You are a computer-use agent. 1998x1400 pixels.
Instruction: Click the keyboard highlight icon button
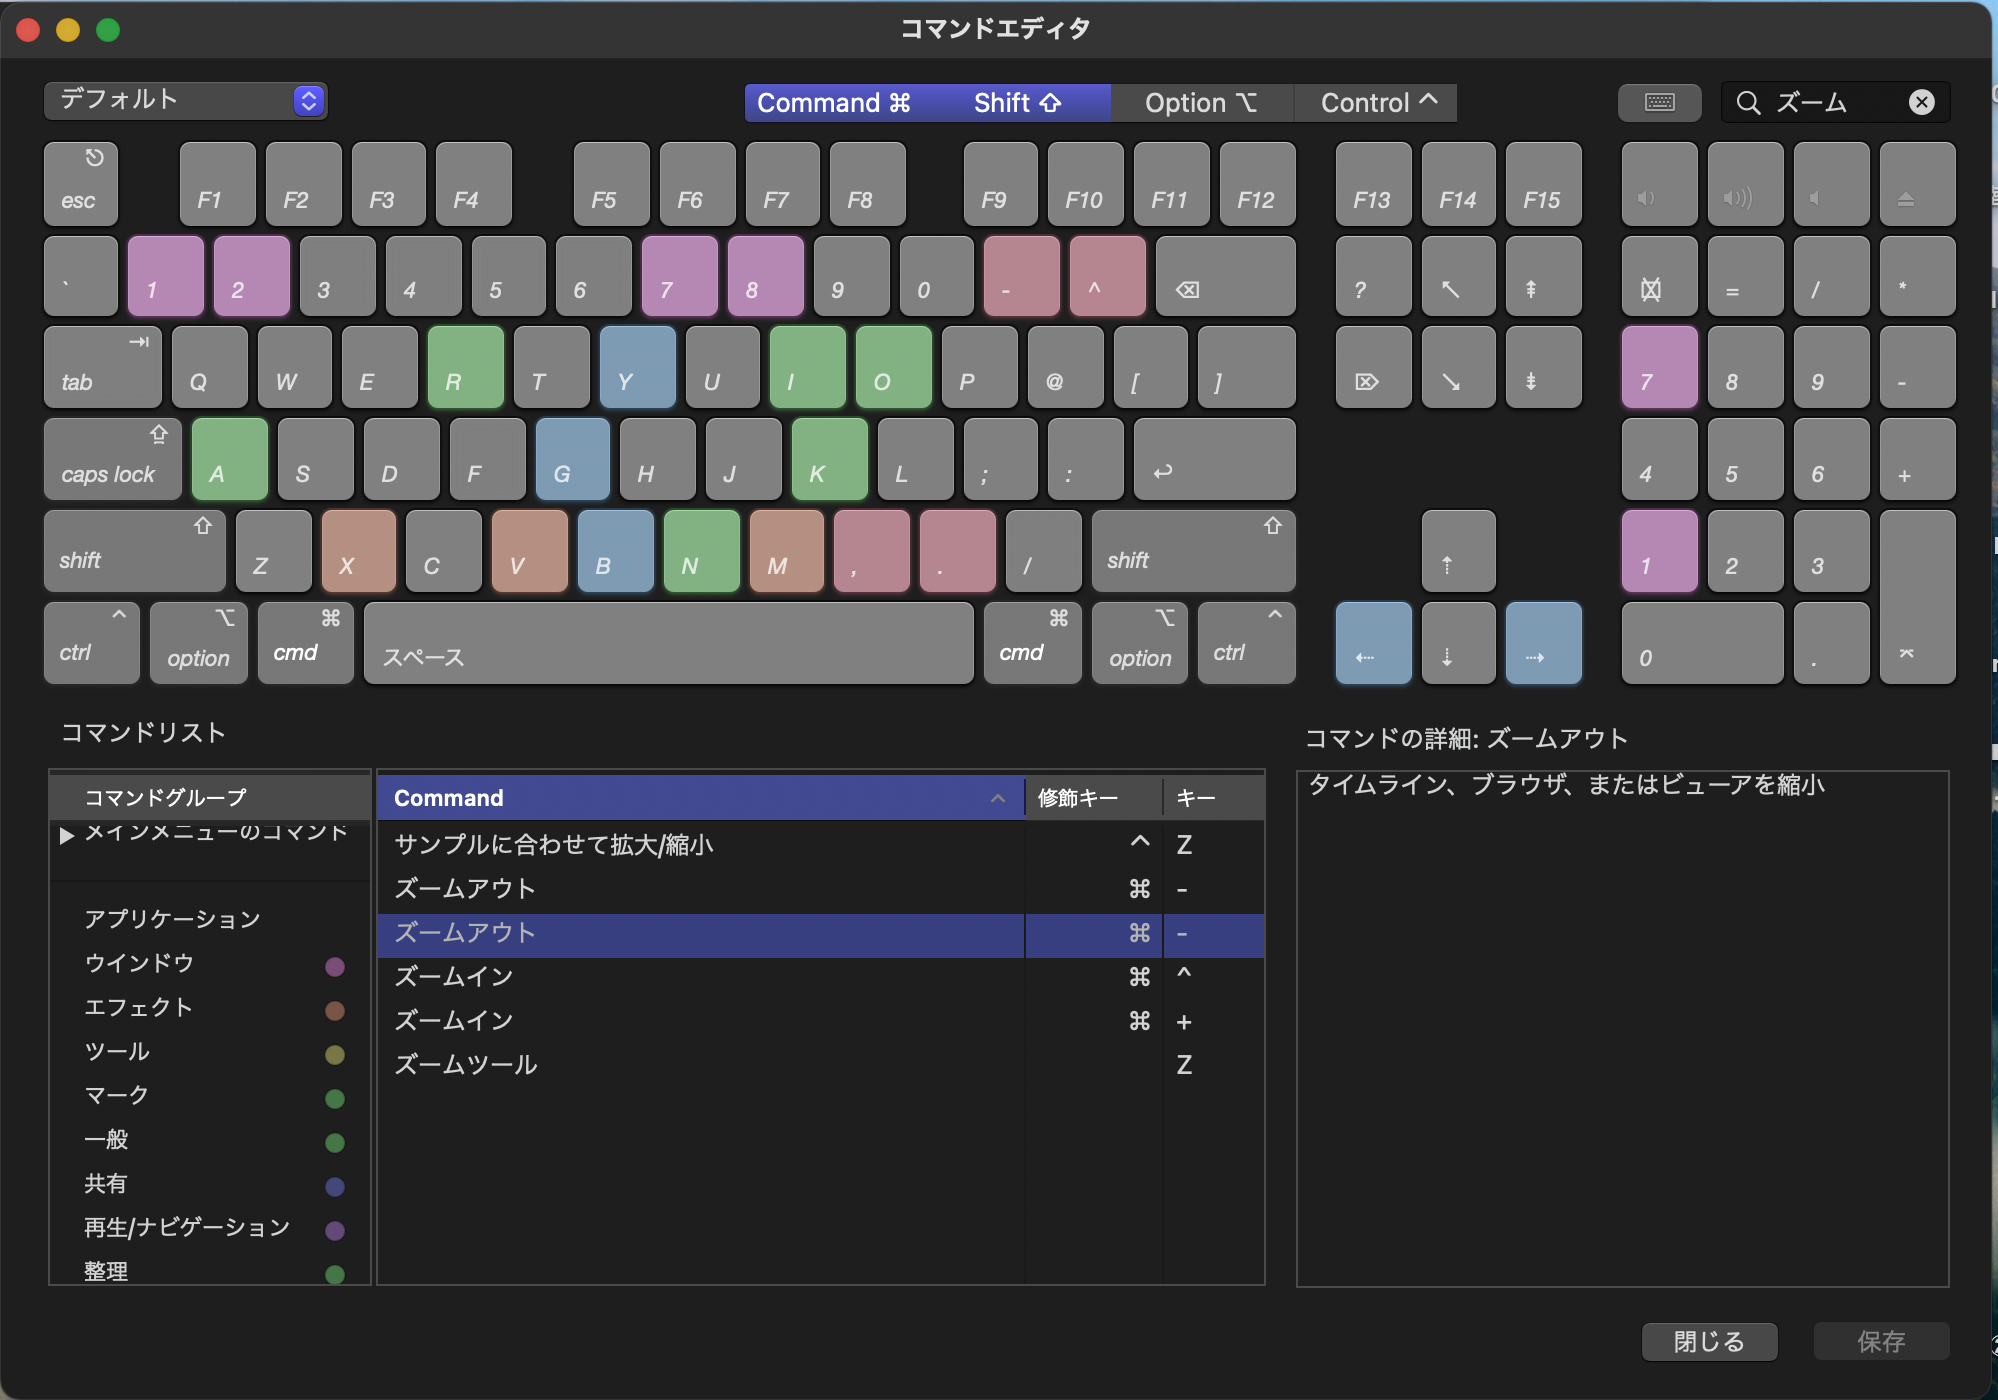coord(1659,102)
